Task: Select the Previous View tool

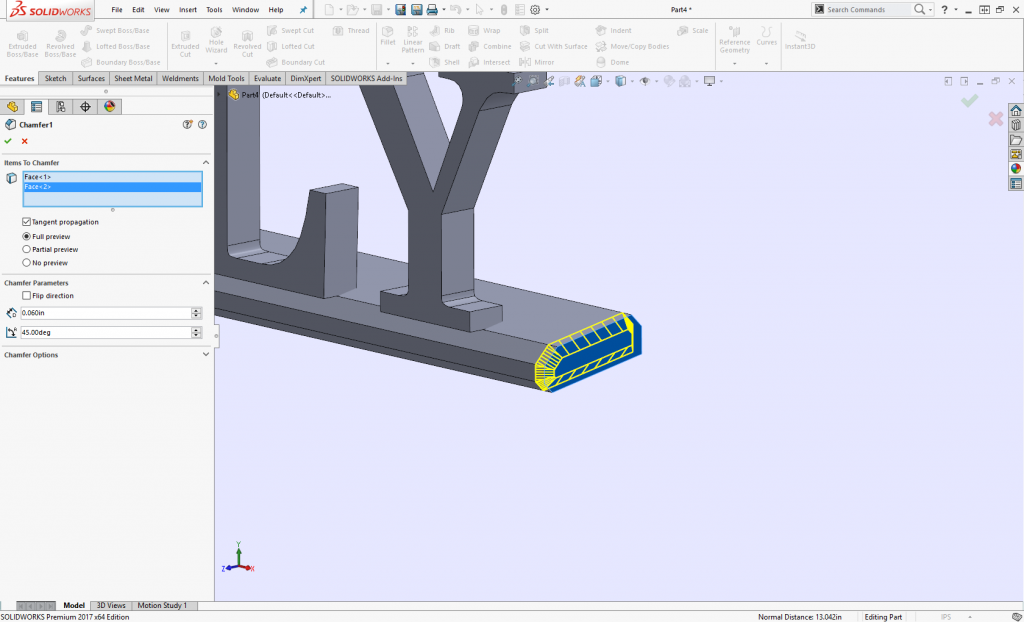Action: (549, 81)
